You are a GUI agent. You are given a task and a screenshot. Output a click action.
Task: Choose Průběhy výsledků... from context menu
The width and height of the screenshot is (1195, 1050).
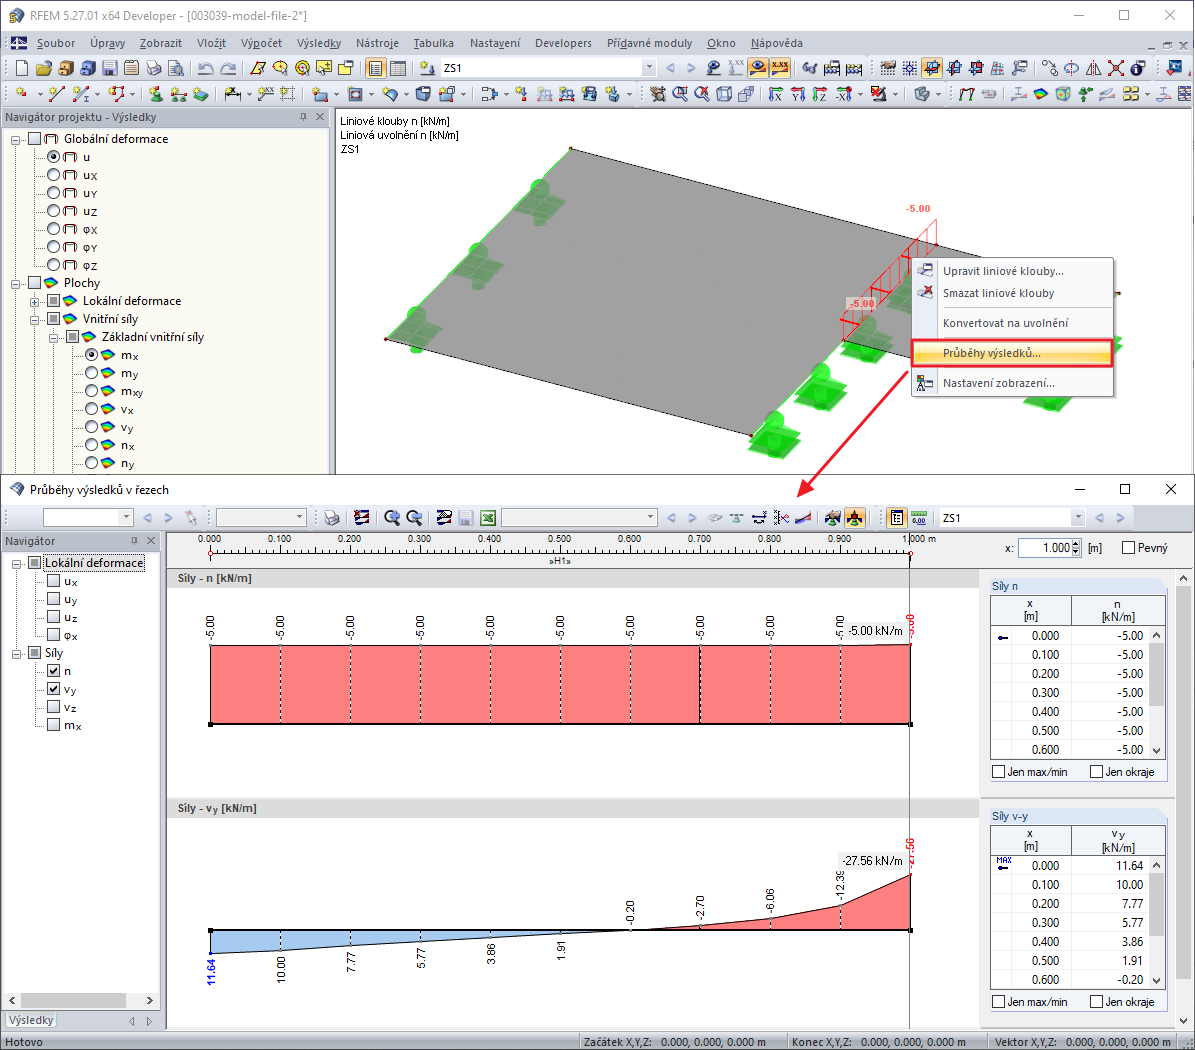pyautogui.click(x=1012, y=353)
